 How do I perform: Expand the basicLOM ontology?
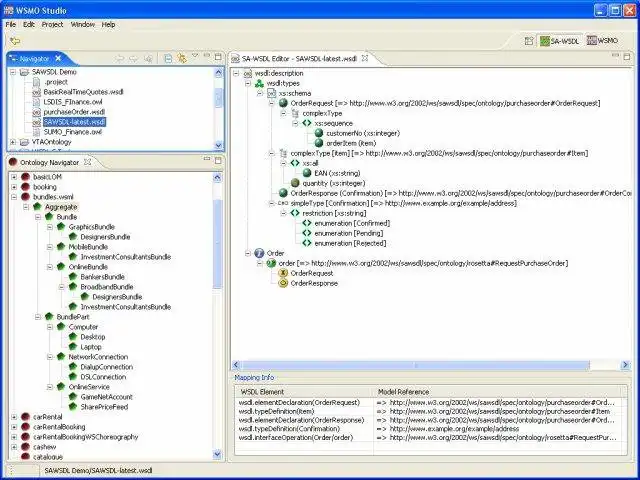tap(14, 177)
